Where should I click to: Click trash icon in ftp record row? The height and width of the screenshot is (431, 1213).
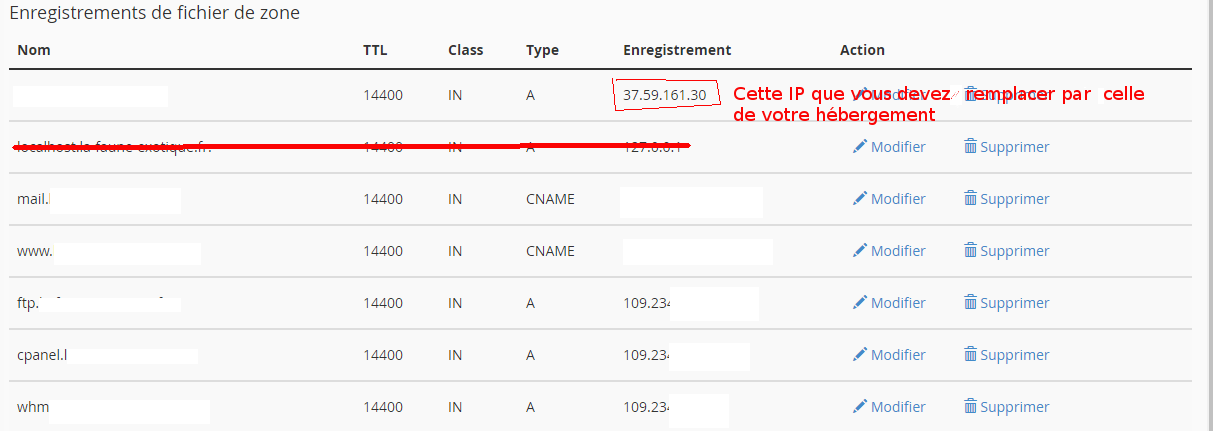pyautogui.click(x=969, y=302)
